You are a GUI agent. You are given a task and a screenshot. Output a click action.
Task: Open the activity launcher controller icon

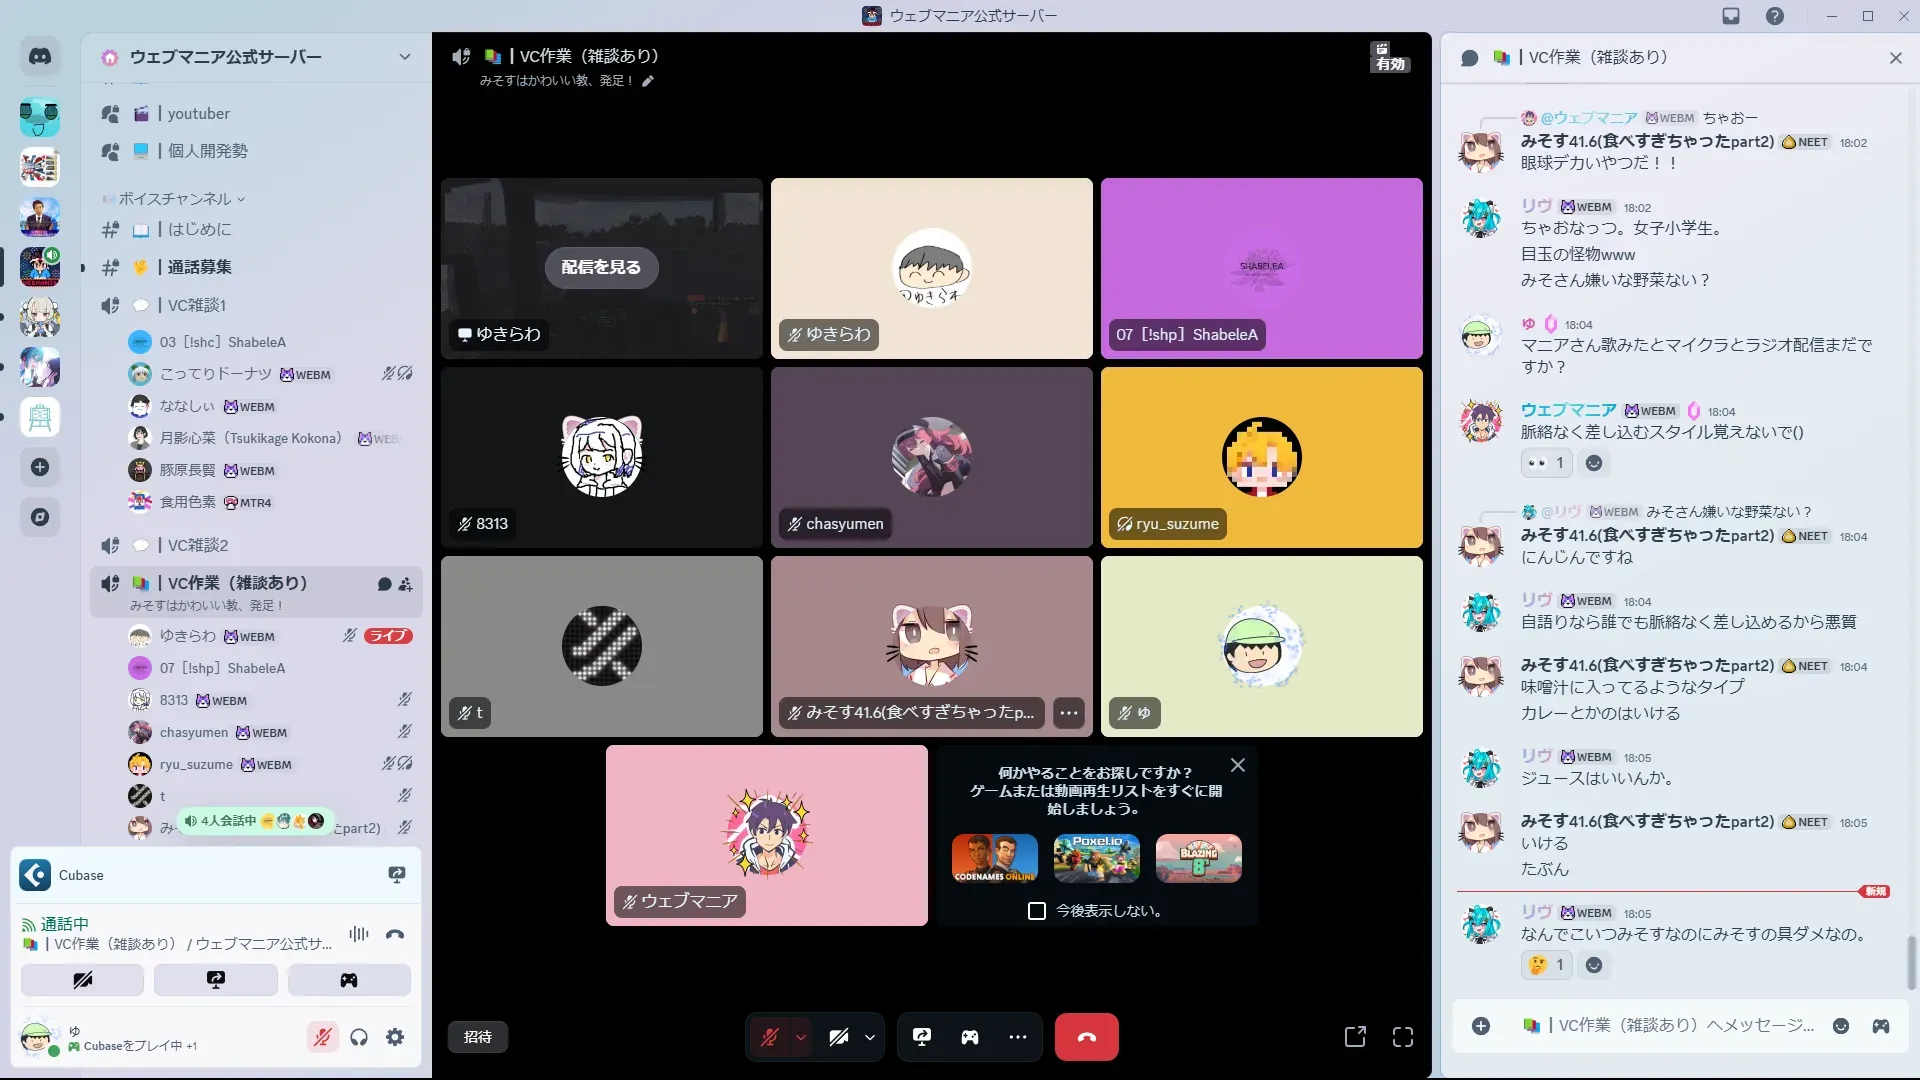pyautogui.click(x=969, y=1037)
